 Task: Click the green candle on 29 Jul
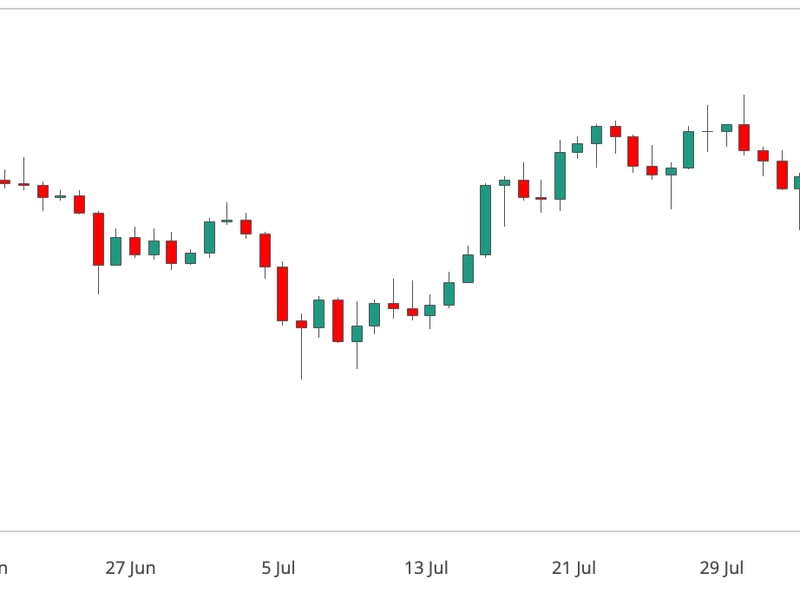(x=726, y=128)
